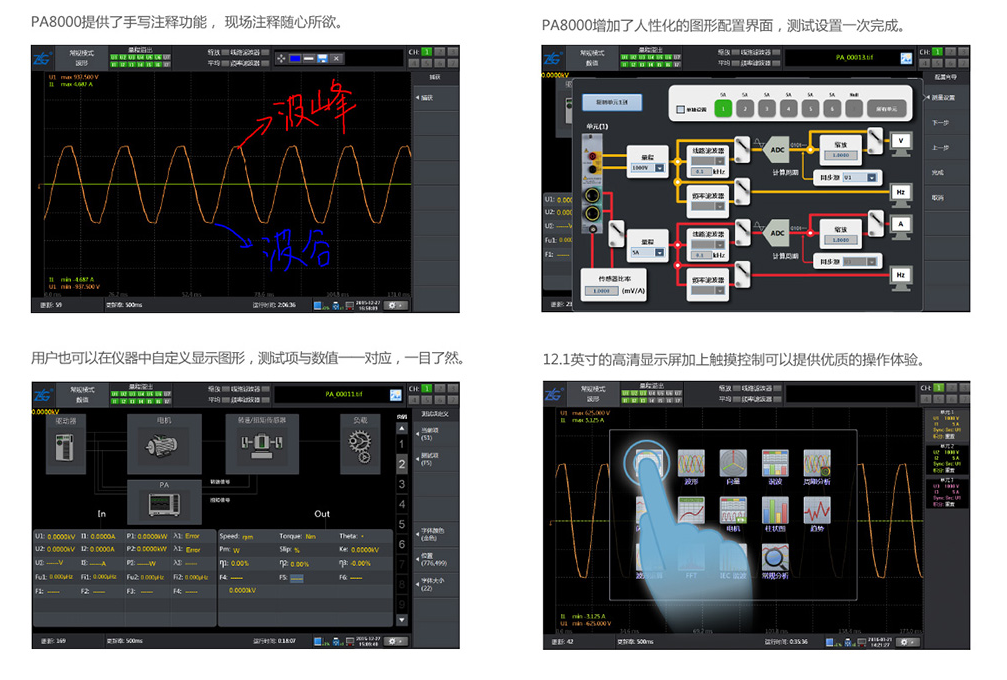Image resolution: width=1007 pixels, height=680 pixels.
Task: Open 字体大小 (22) font size option
Action: [435, 584]
